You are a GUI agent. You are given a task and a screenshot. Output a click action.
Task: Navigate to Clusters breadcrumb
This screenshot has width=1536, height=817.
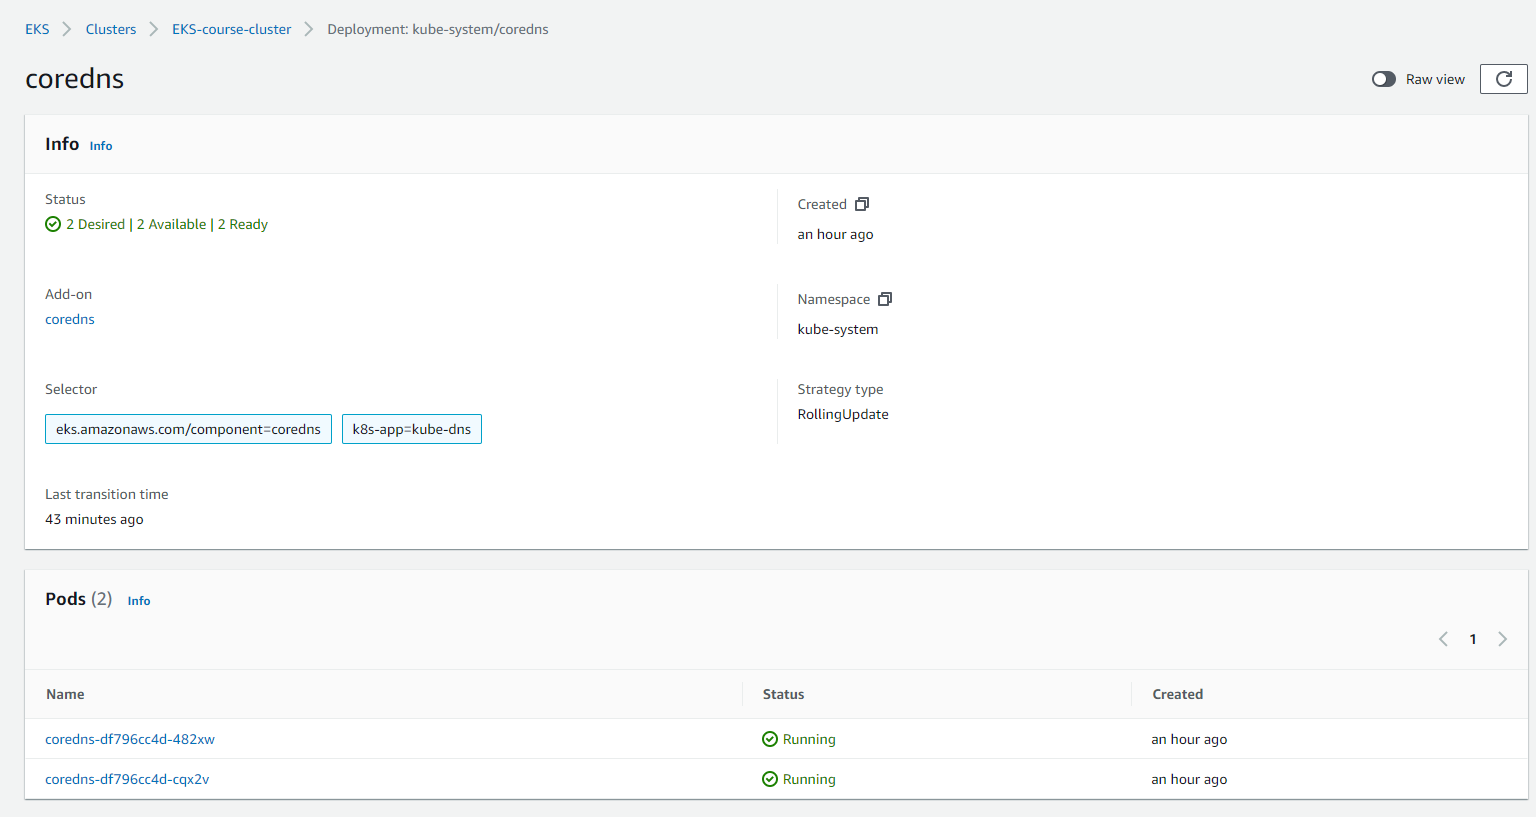click(111, 29)
